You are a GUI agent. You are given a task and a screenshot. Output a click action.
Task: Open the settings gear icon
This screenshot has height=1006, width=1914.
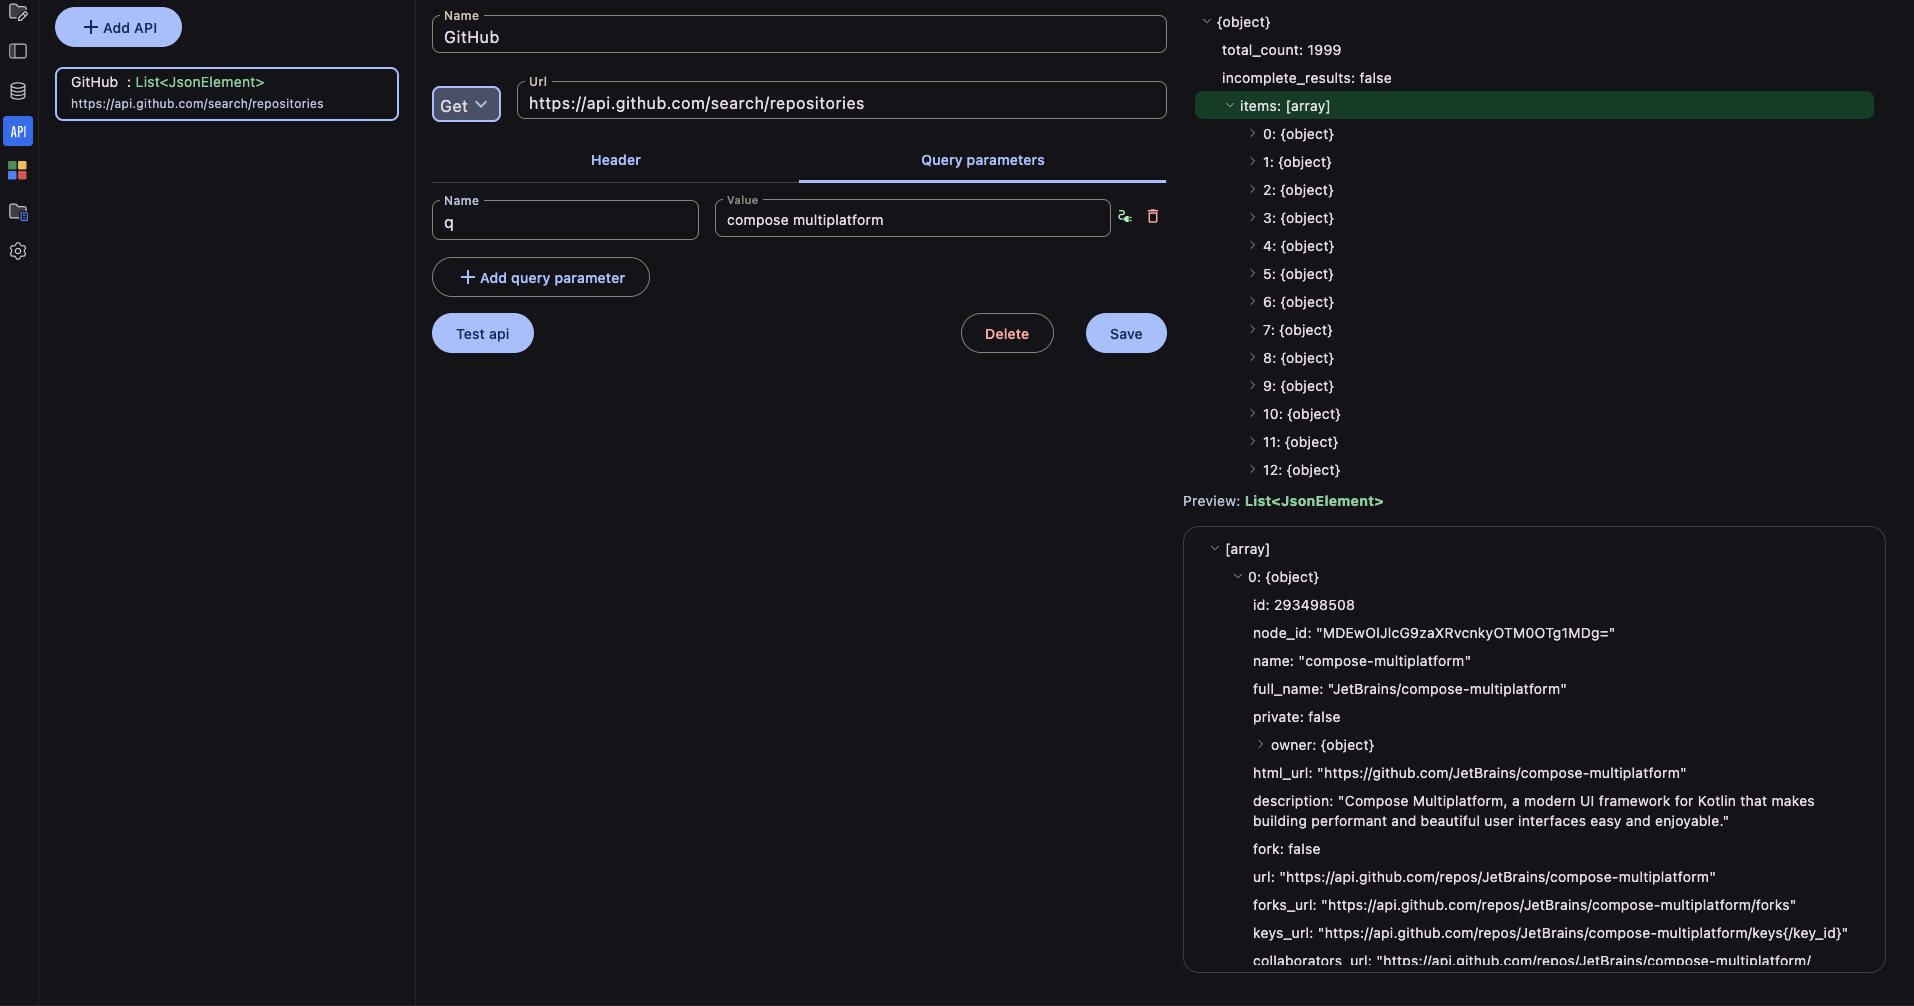[18, 251]
